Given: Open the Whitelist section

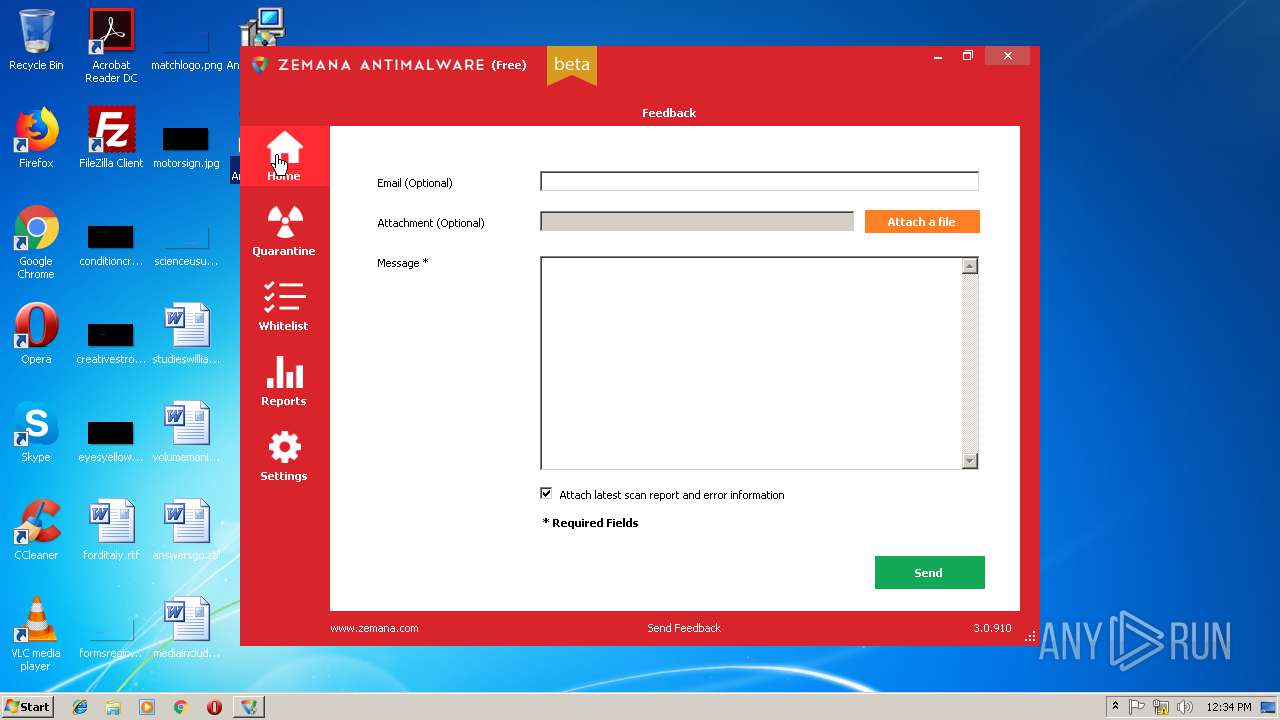Looking at the screenshot, I should point(284,306).
